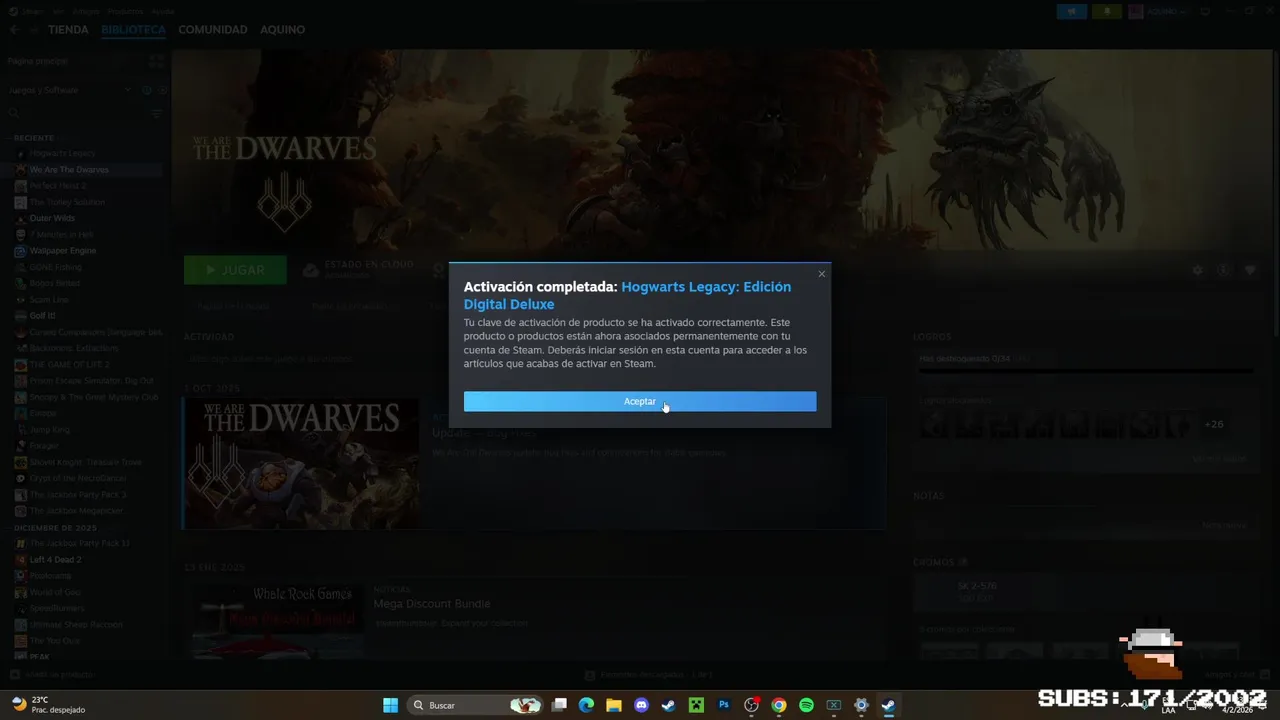
Task: Open the weather widget showing 23°C
Action: (x=48, y=705)
